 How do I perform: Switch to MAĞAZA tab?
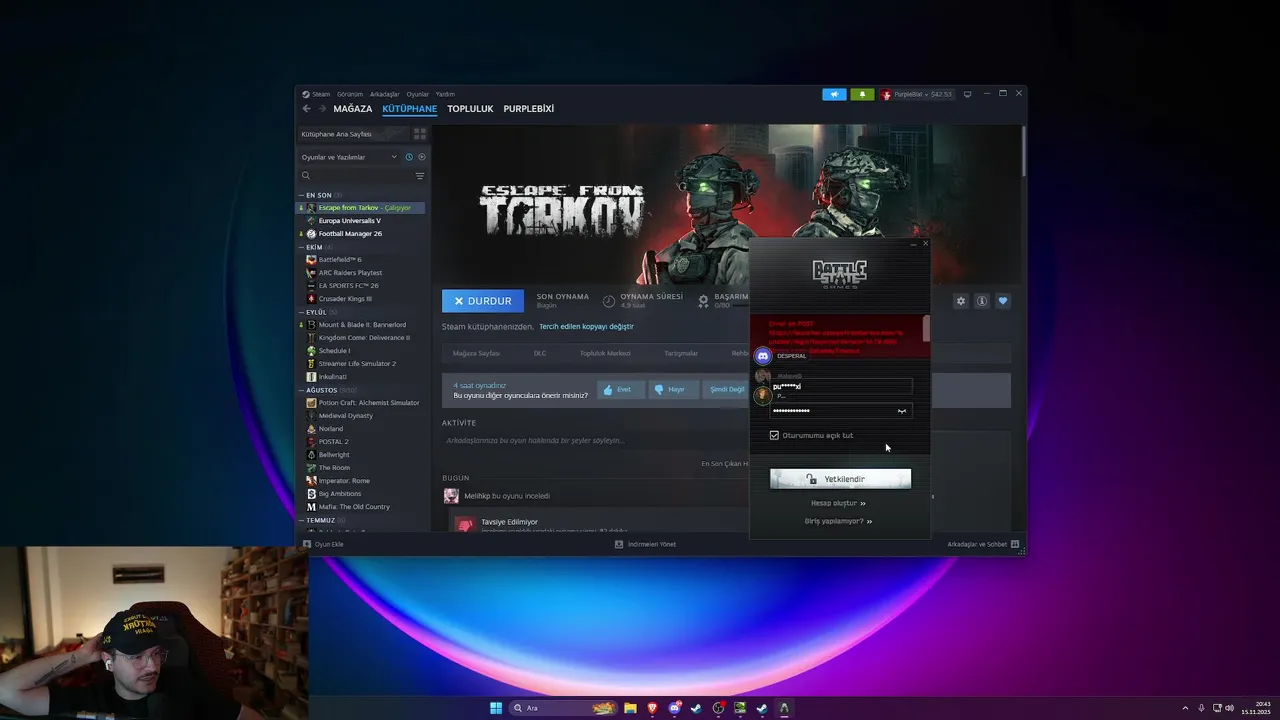point(353,109)
